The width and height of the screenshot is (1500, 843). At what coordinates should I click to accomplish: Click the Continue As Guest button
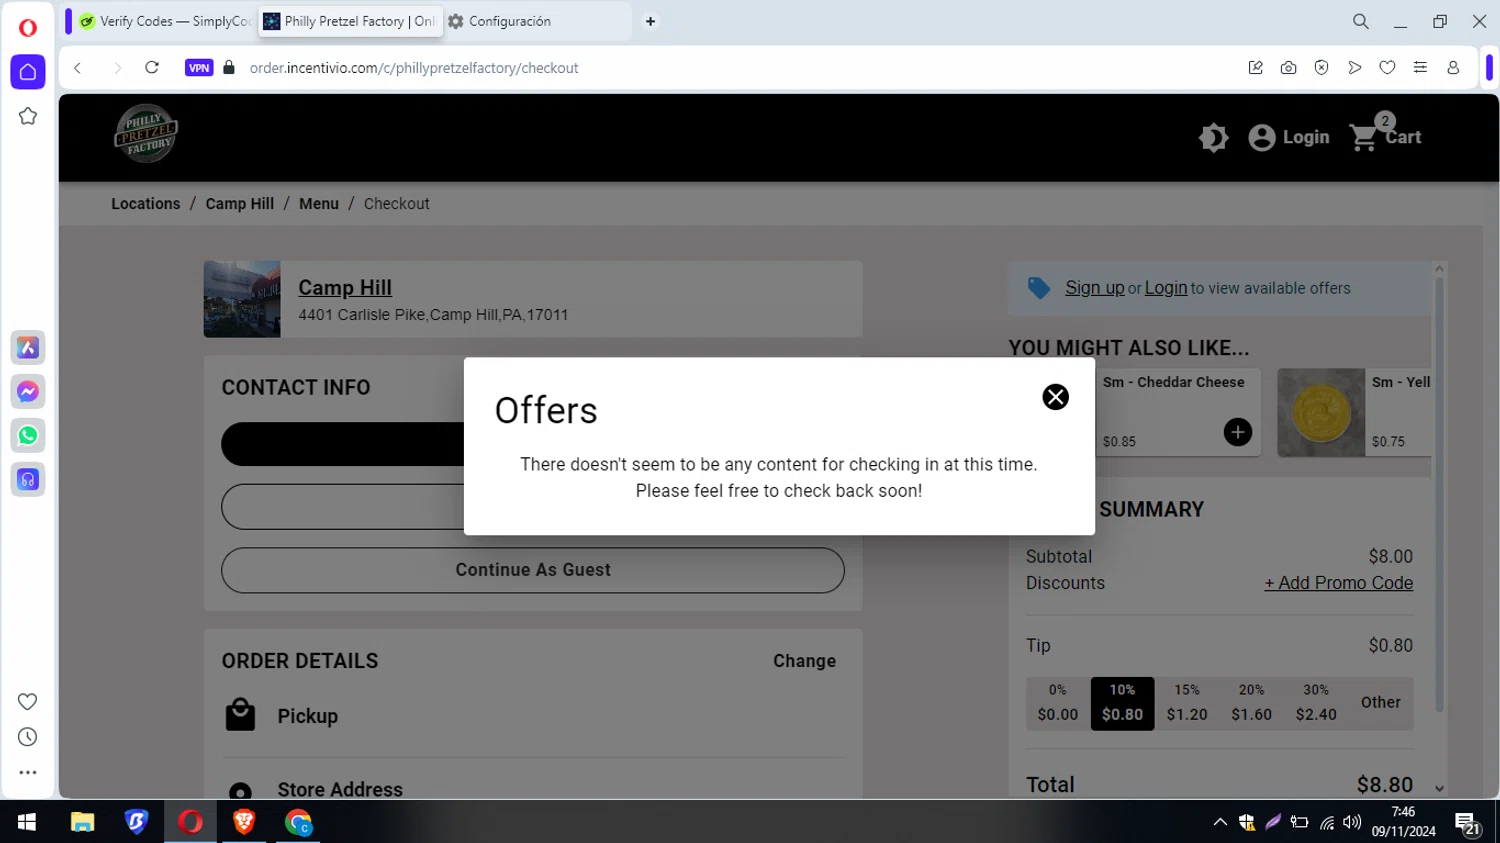click(533, 570)
